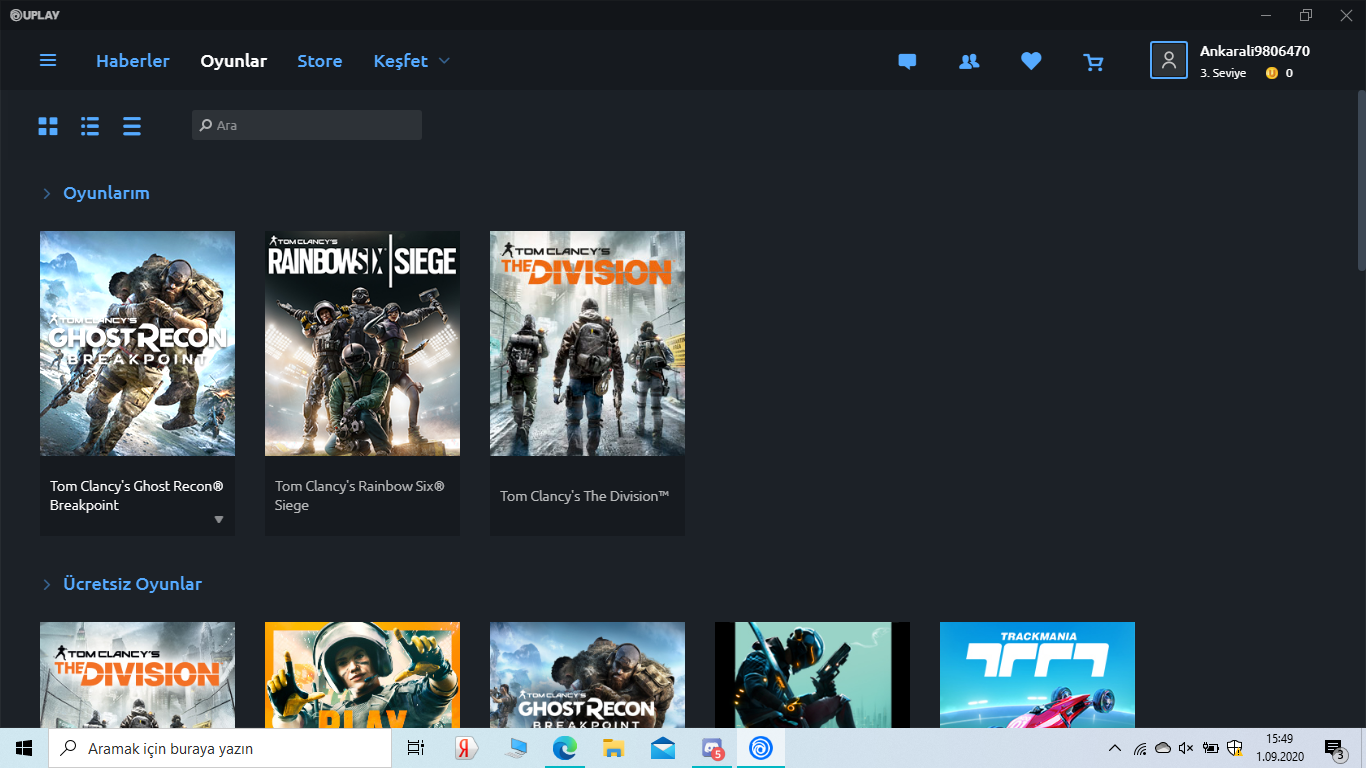The image size is (1366, 768).
Task: Switch to detailed list view
Action: (90, 126)
